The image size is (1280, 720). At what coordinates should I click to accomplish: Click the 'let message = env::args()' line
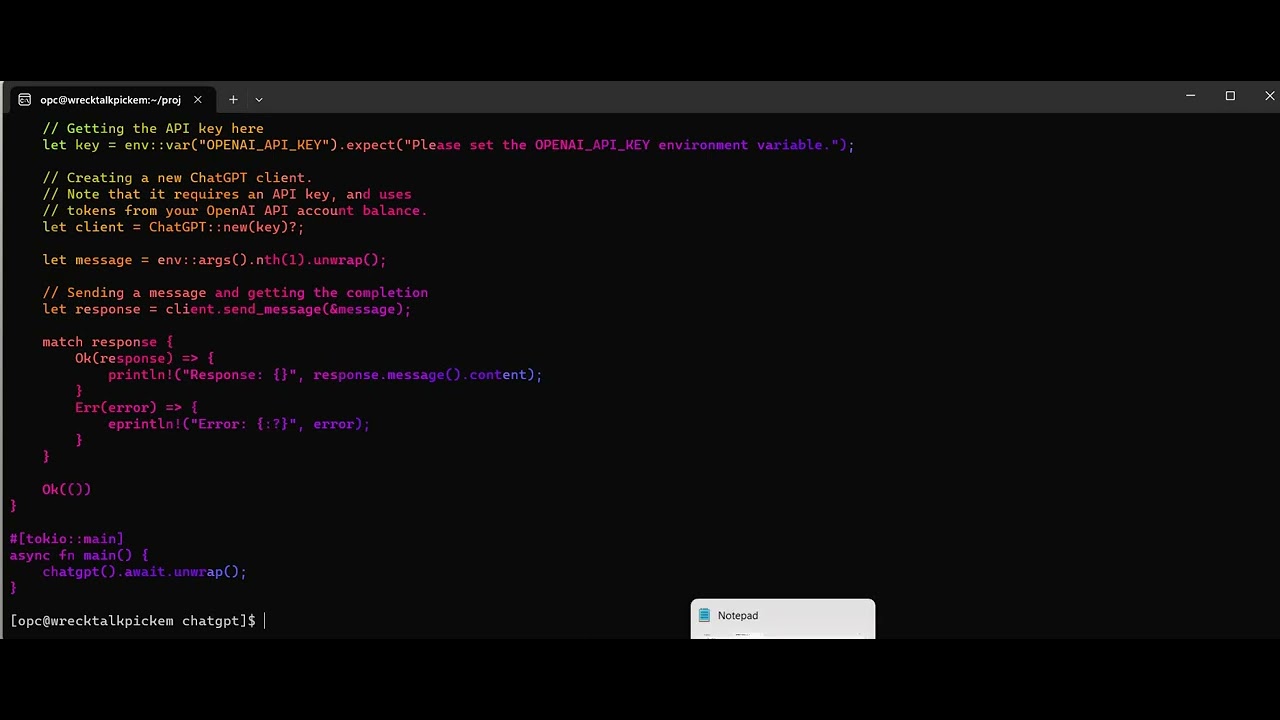[214, 260]
